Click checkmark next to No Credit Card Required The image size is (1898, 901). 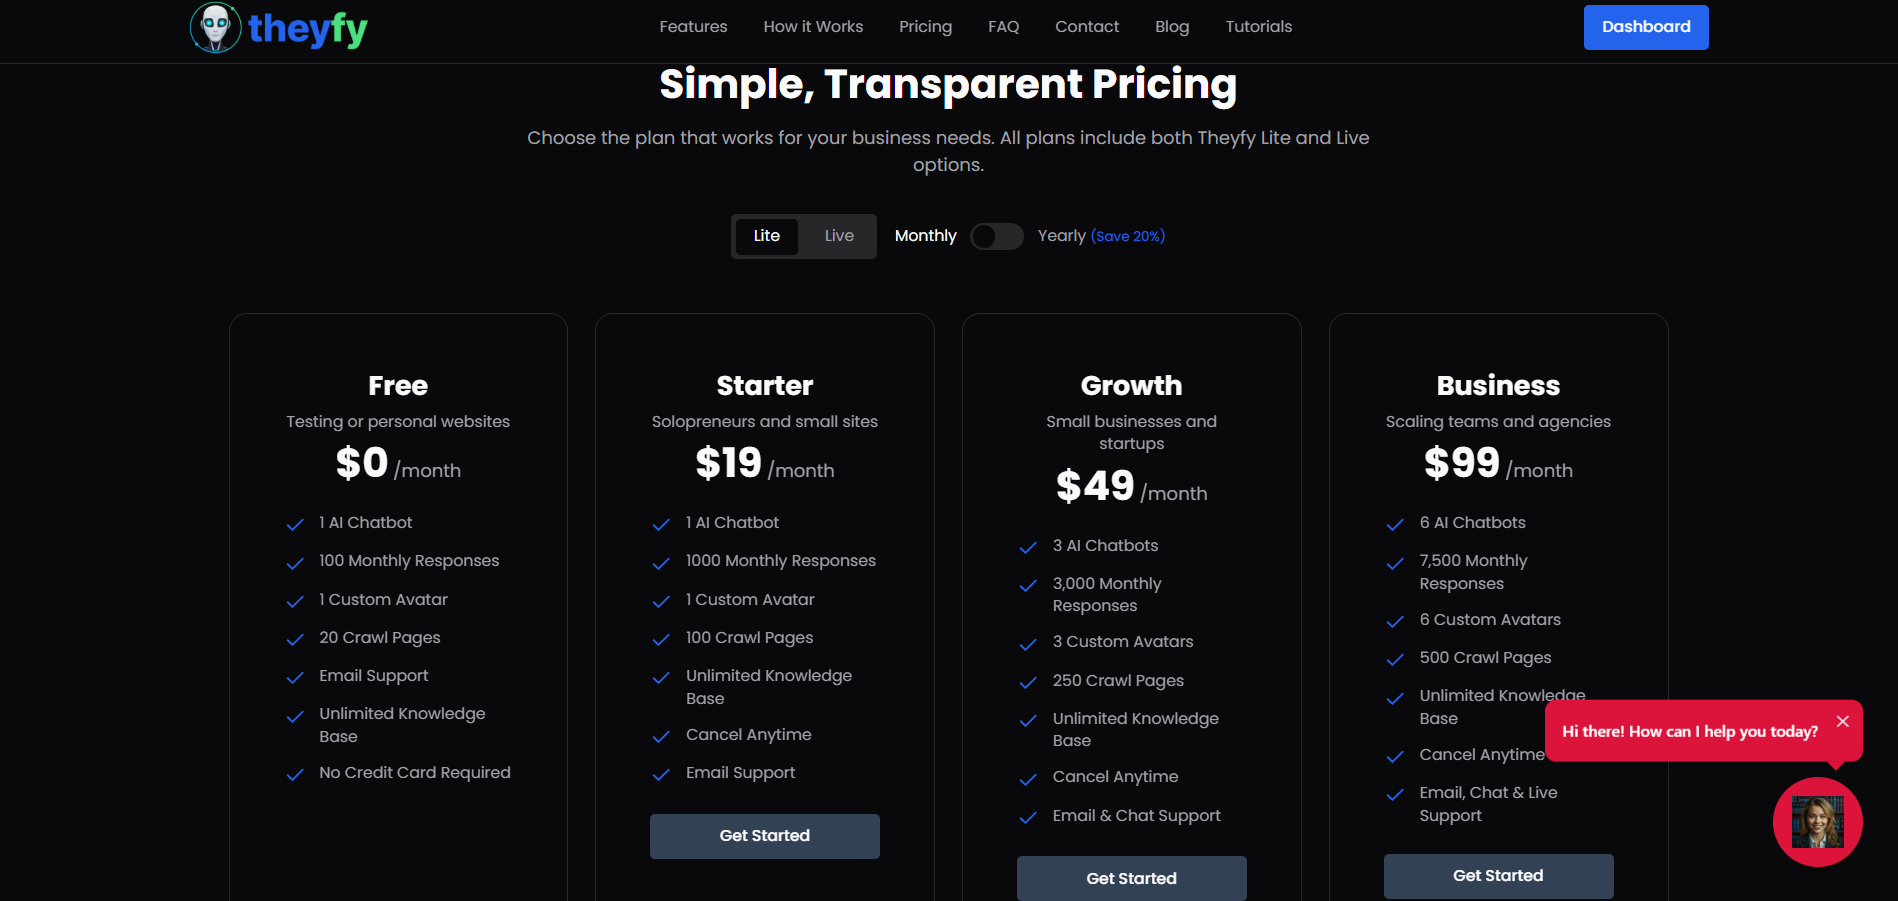pos(295,774)
